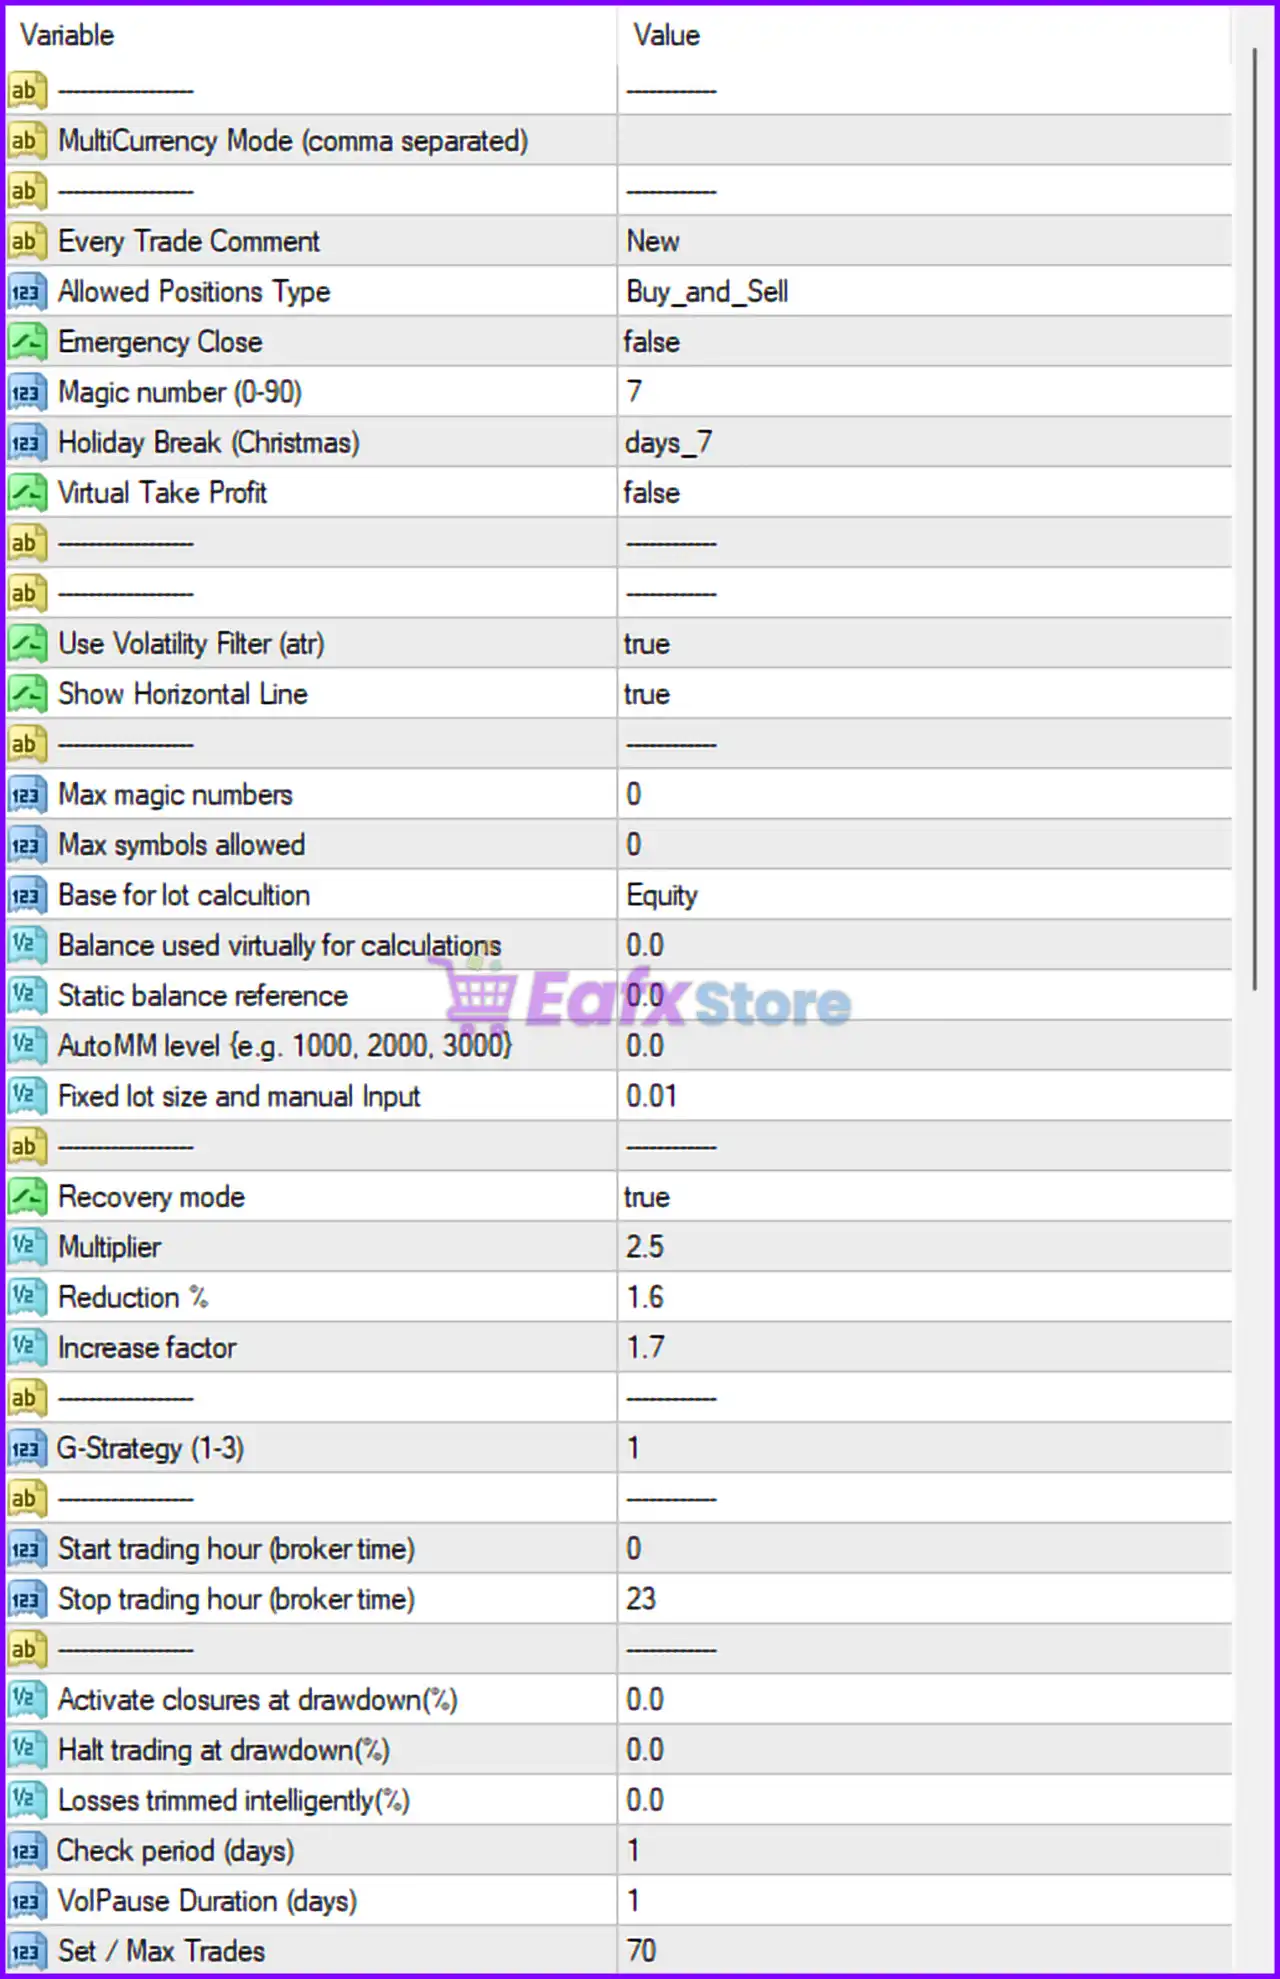Image resolution: width=1280 pixels, height=1979 pixels.
Task: Click the boolean icon beside Virtual Take Profit
Action: tap(27, 493)
